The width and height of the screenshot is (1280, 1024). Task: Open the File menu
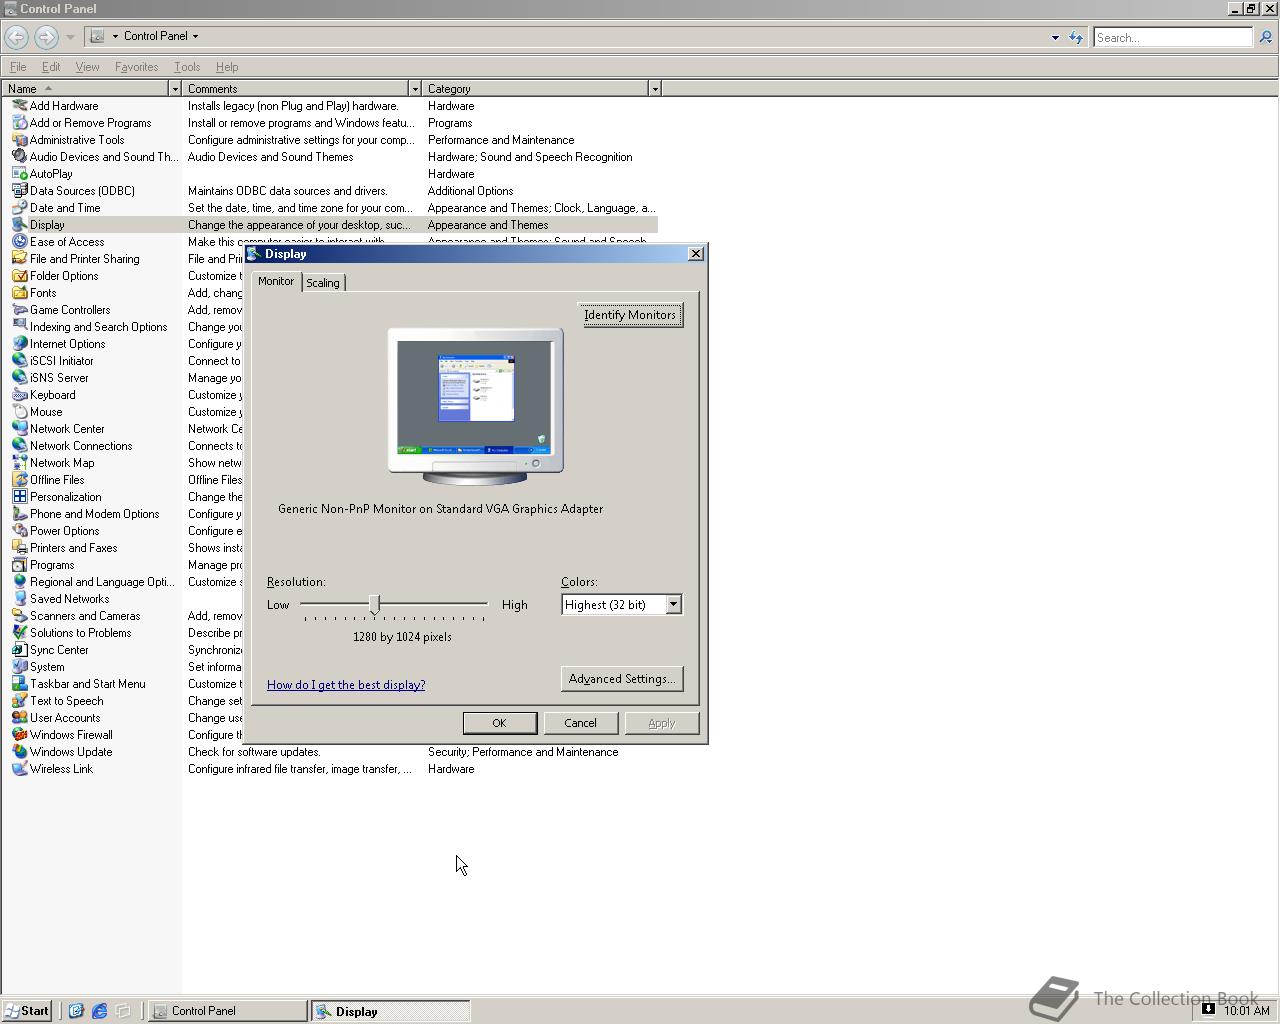pyautogui.click(x=18, y=67)
